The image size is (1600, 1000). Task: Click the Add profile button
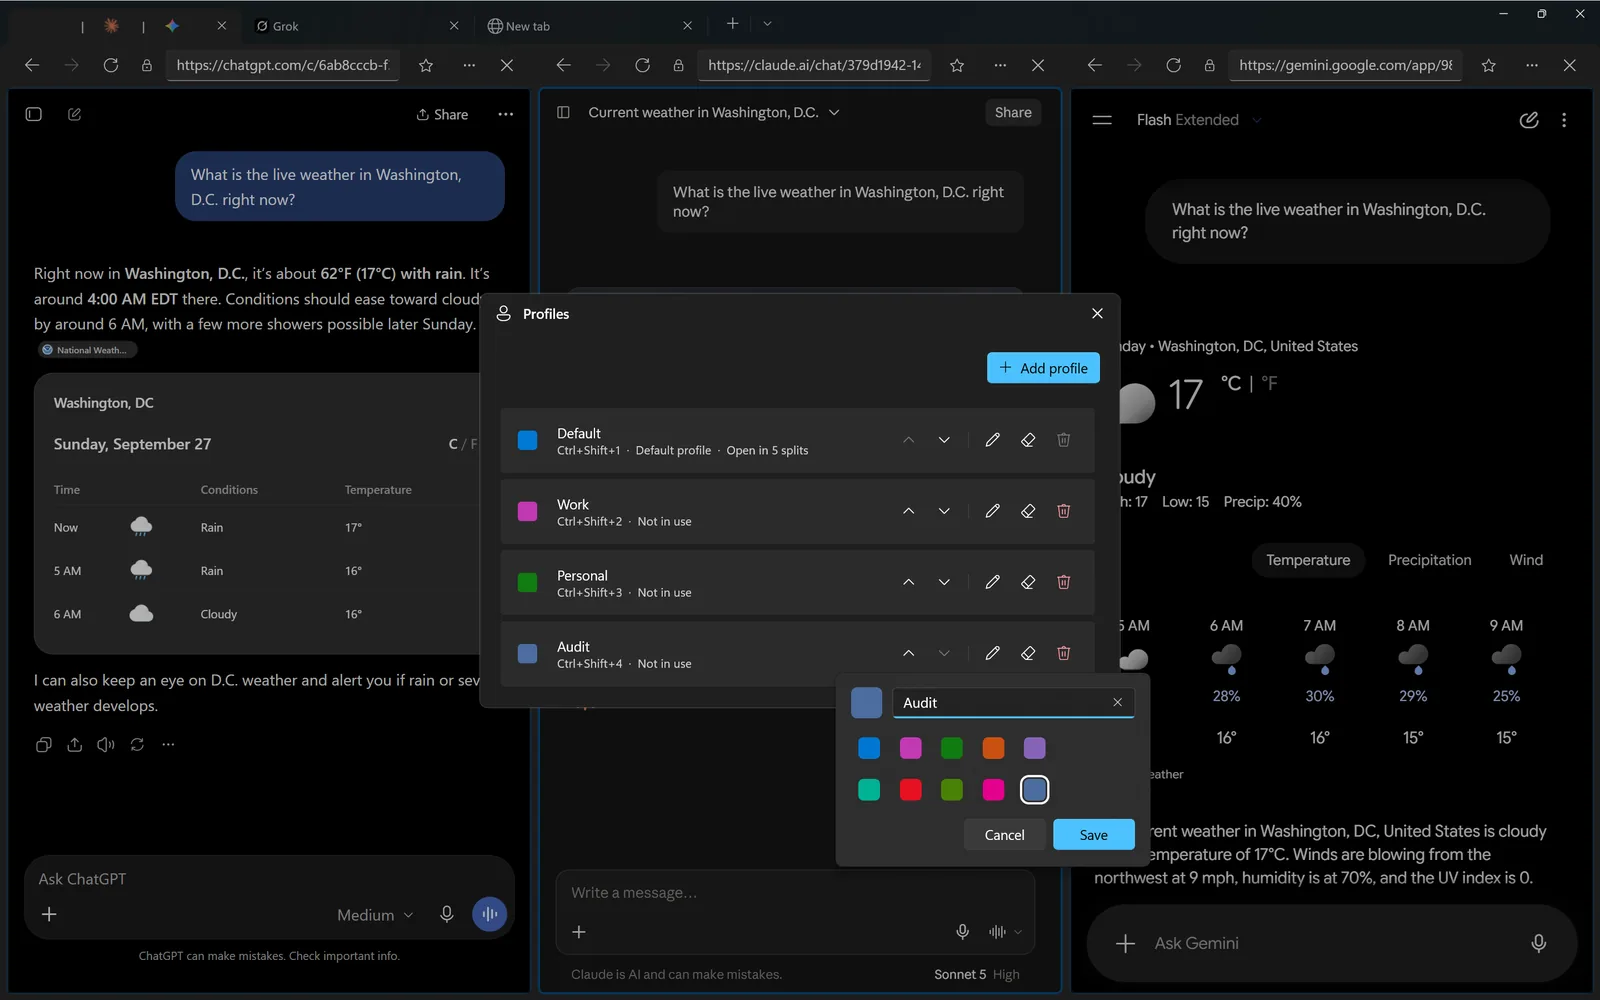coord(1043,368)
